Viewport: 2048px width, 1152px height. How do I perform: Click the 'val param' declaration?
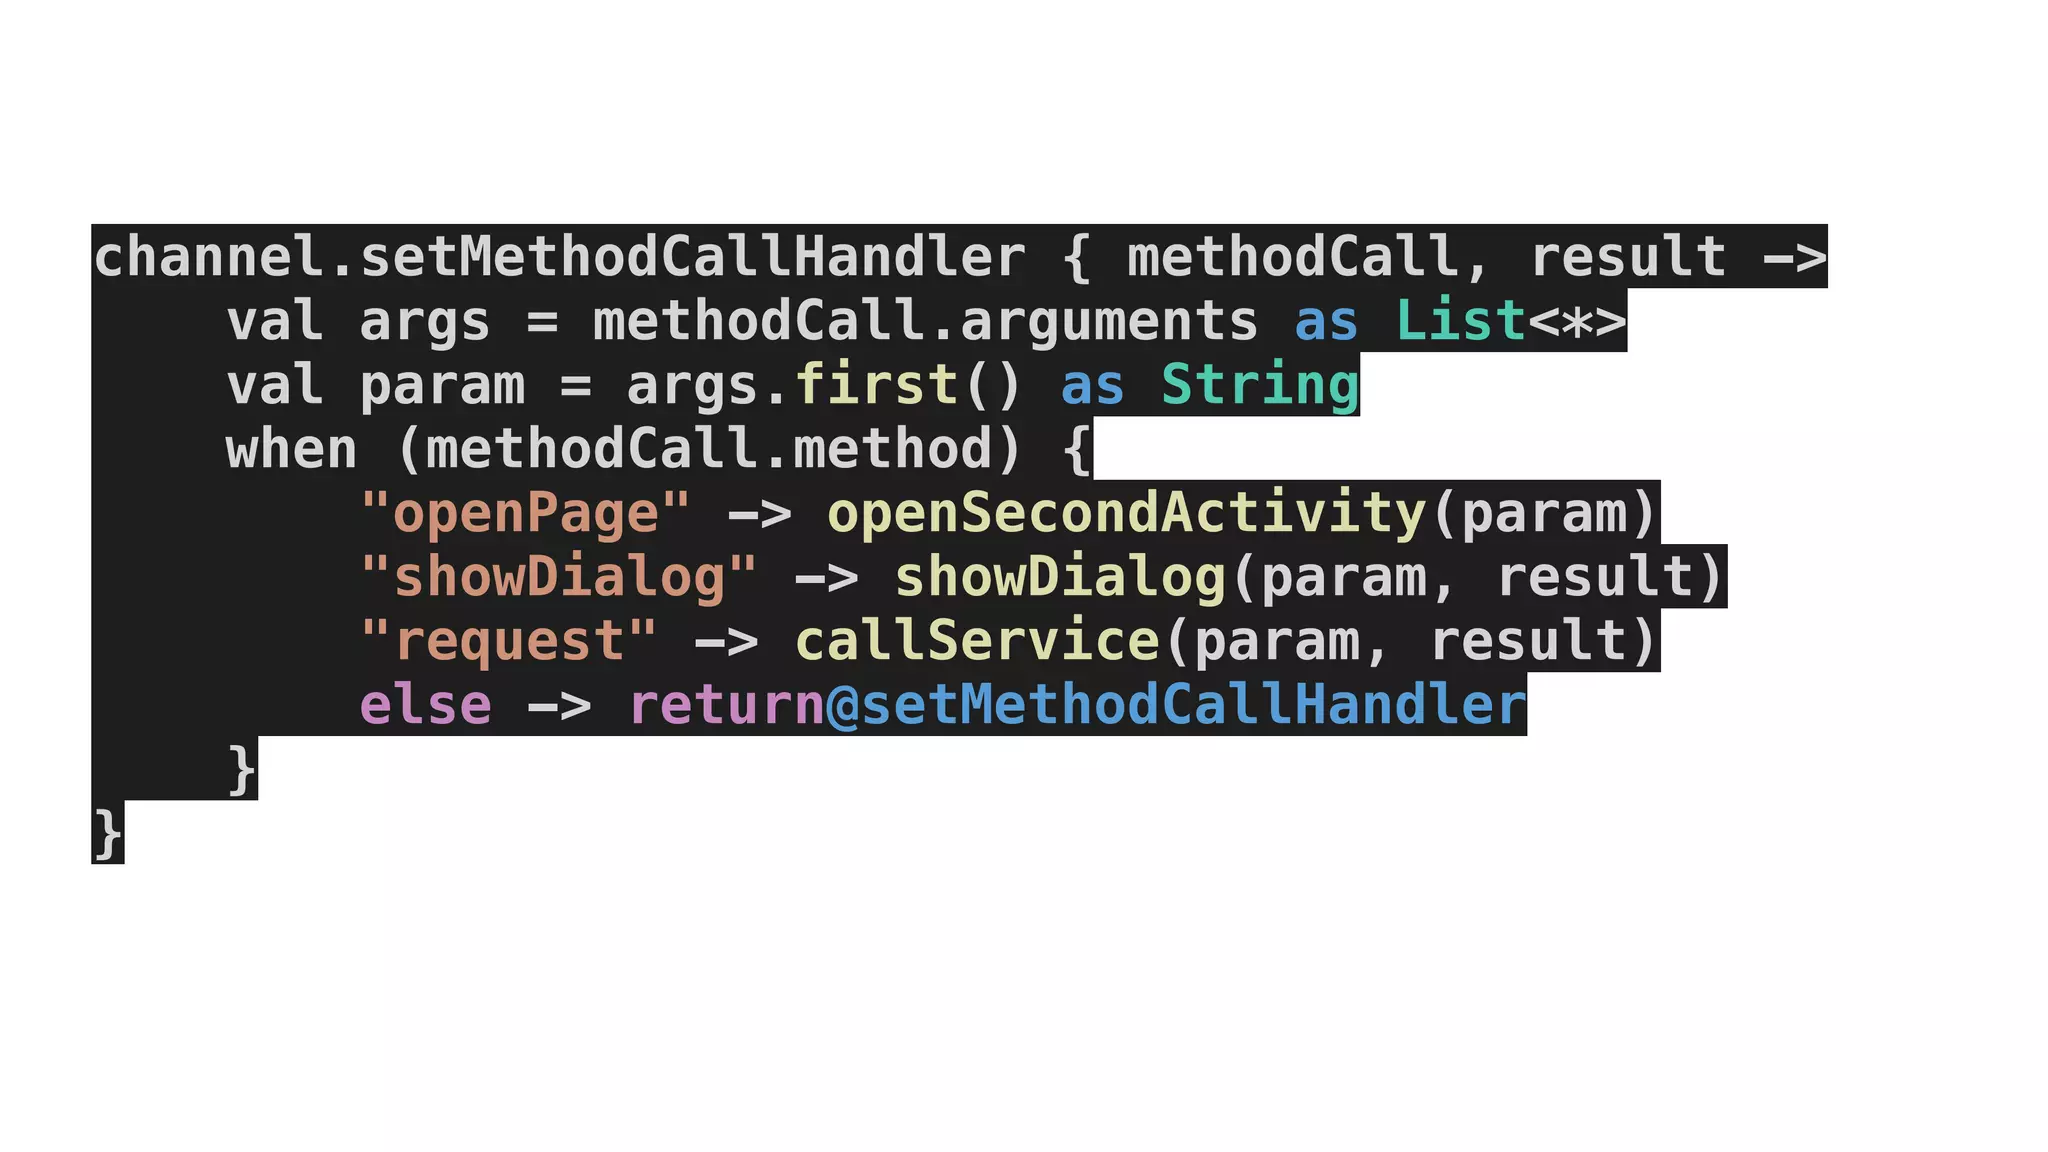376,387
